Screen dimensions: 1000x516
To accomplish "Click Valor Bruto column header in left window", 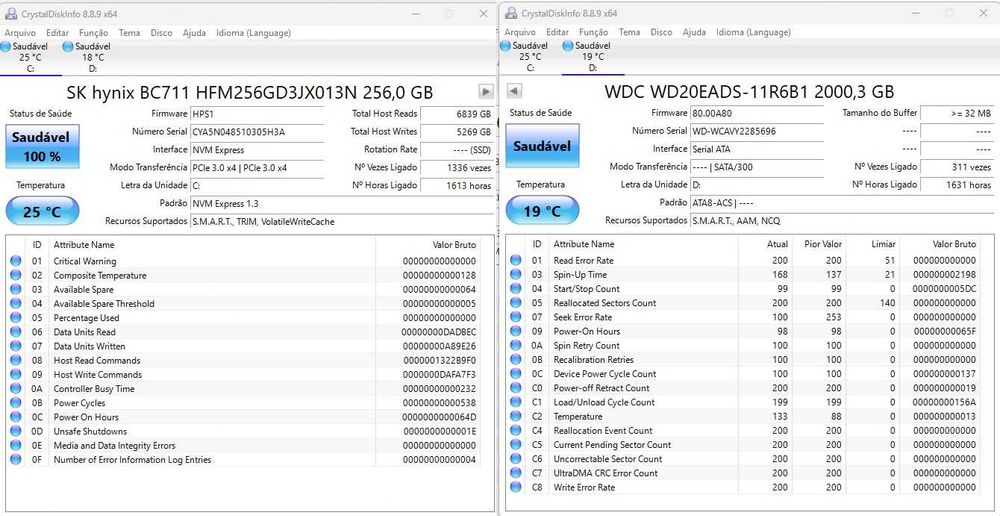I will click(454, 245).
